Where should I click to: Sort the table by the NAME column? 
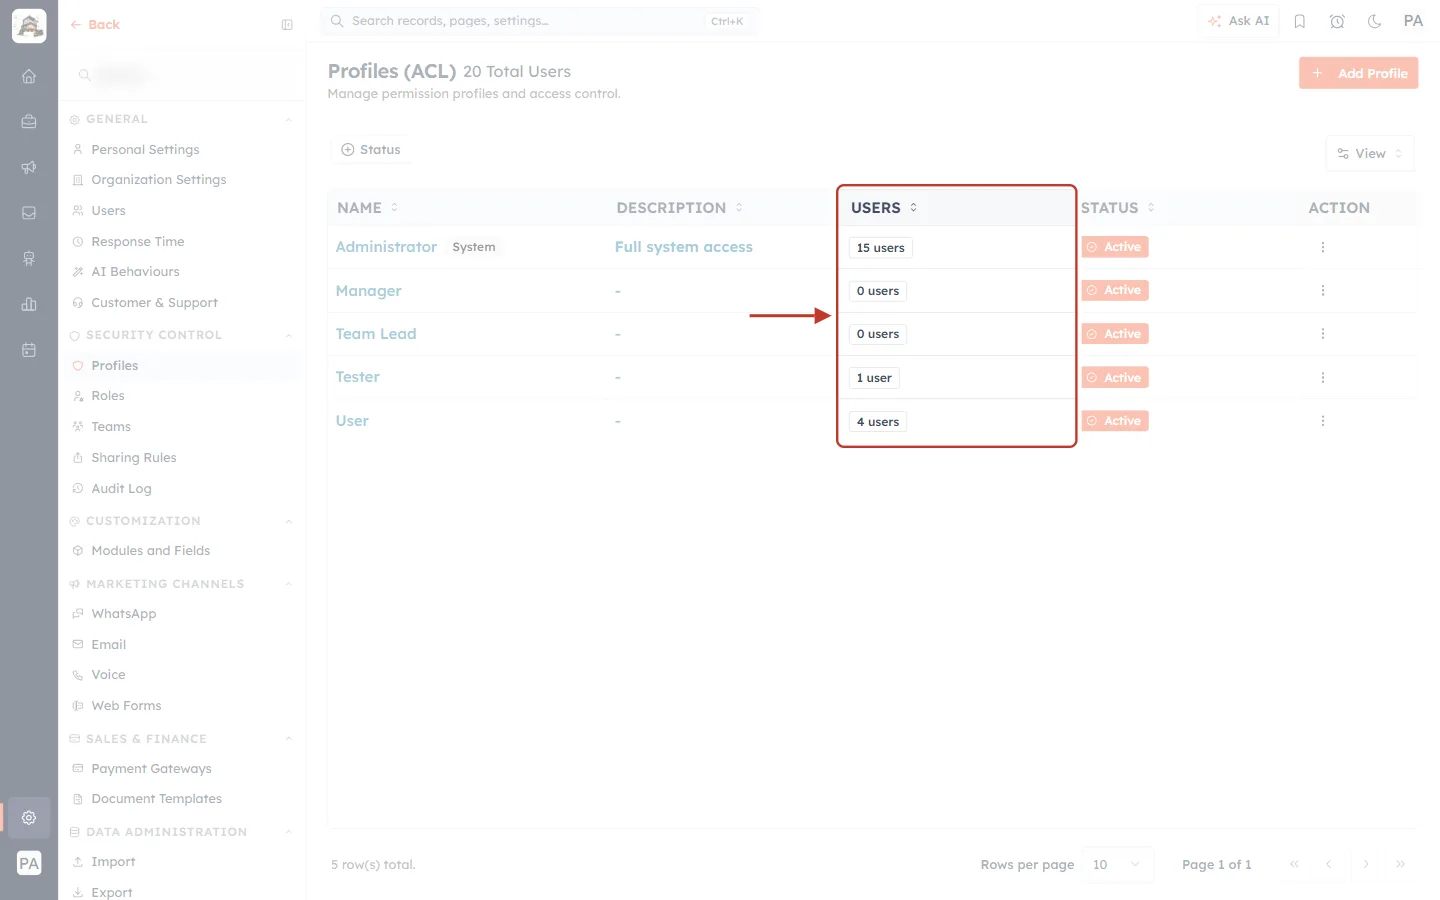click(x=367, y=208)
